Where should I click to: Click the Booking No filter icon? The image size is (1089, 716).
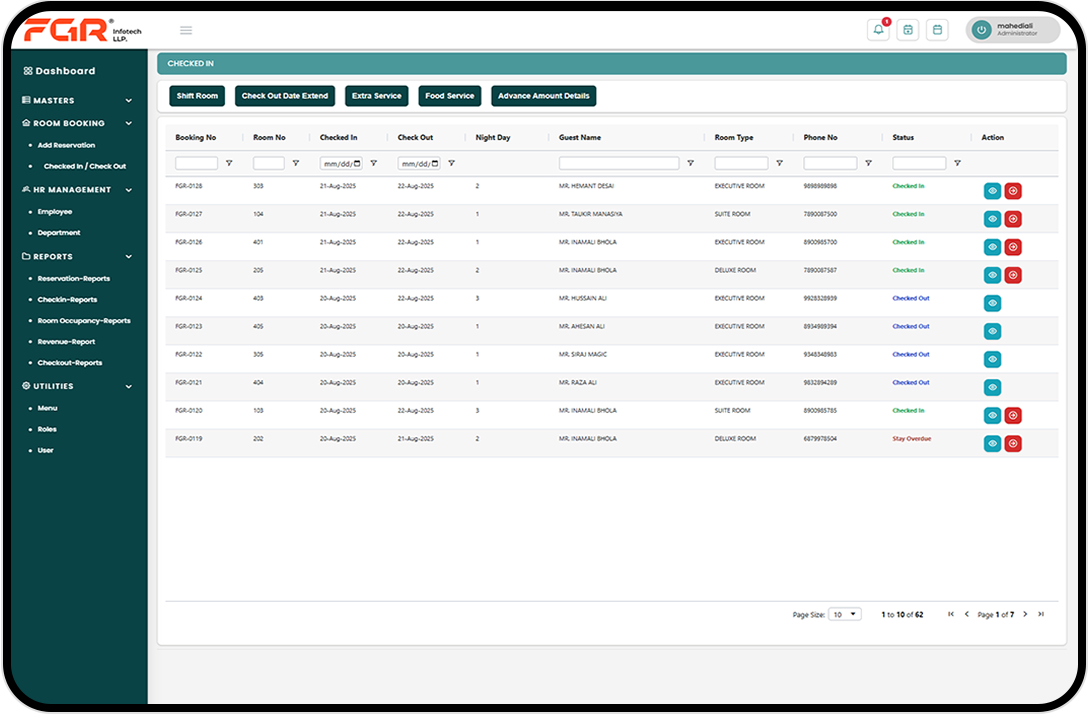(229, 163)
